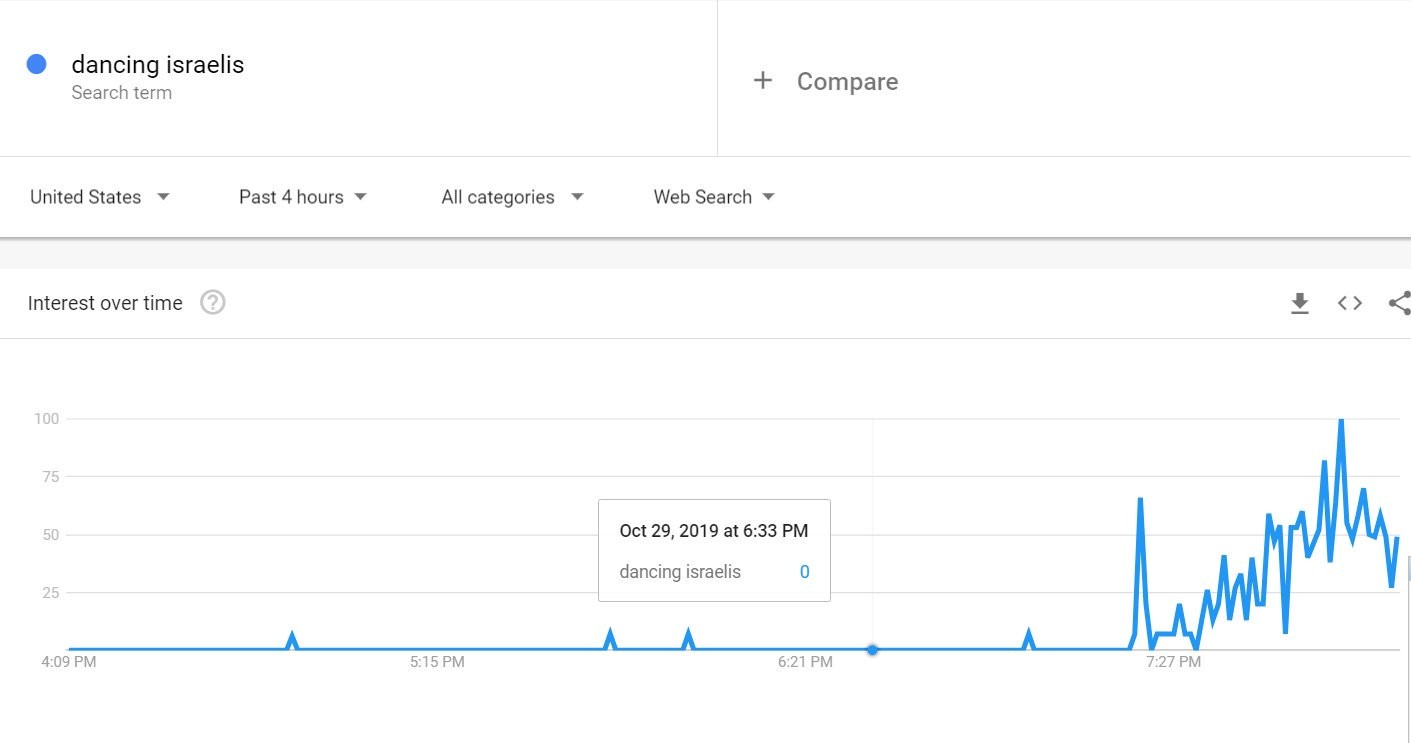Screen dimensions: 1411x743
Task: Expand the Past 4 hours time range dropdown
Action: [x=303, y=197]
